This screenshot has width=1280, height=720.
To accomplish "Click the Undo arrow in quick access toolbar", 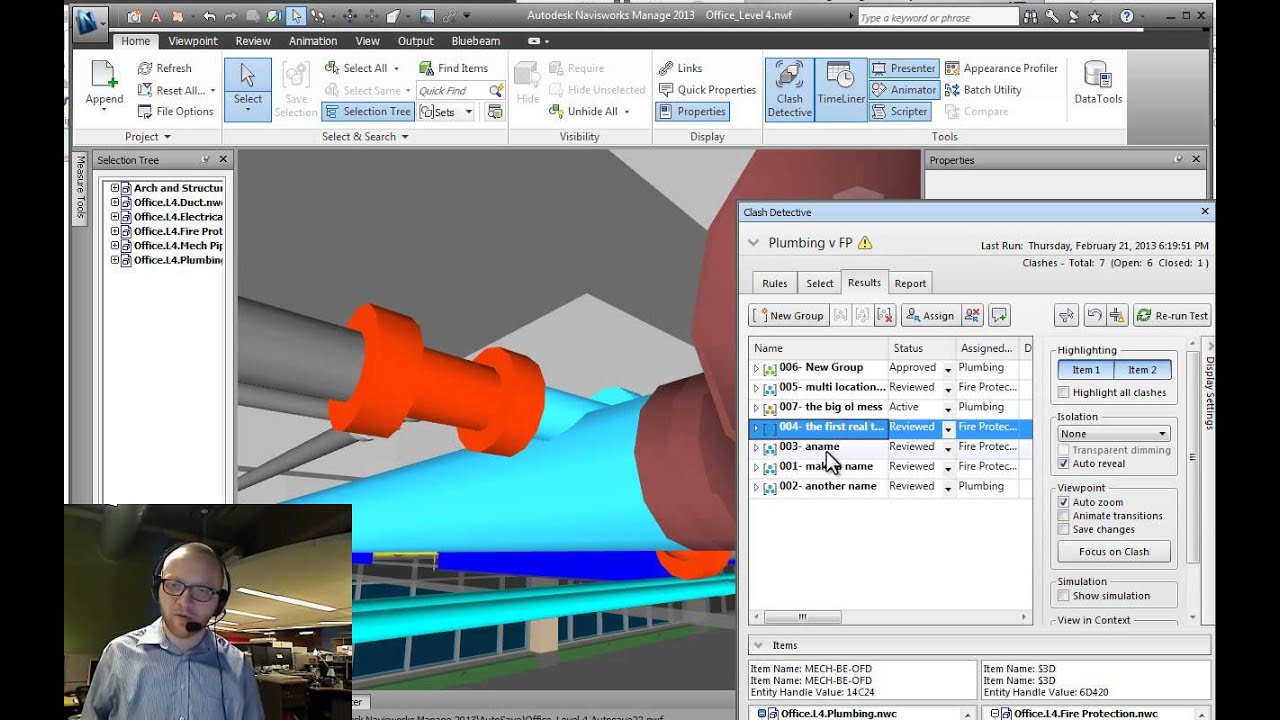I will (x=209, y=16).
